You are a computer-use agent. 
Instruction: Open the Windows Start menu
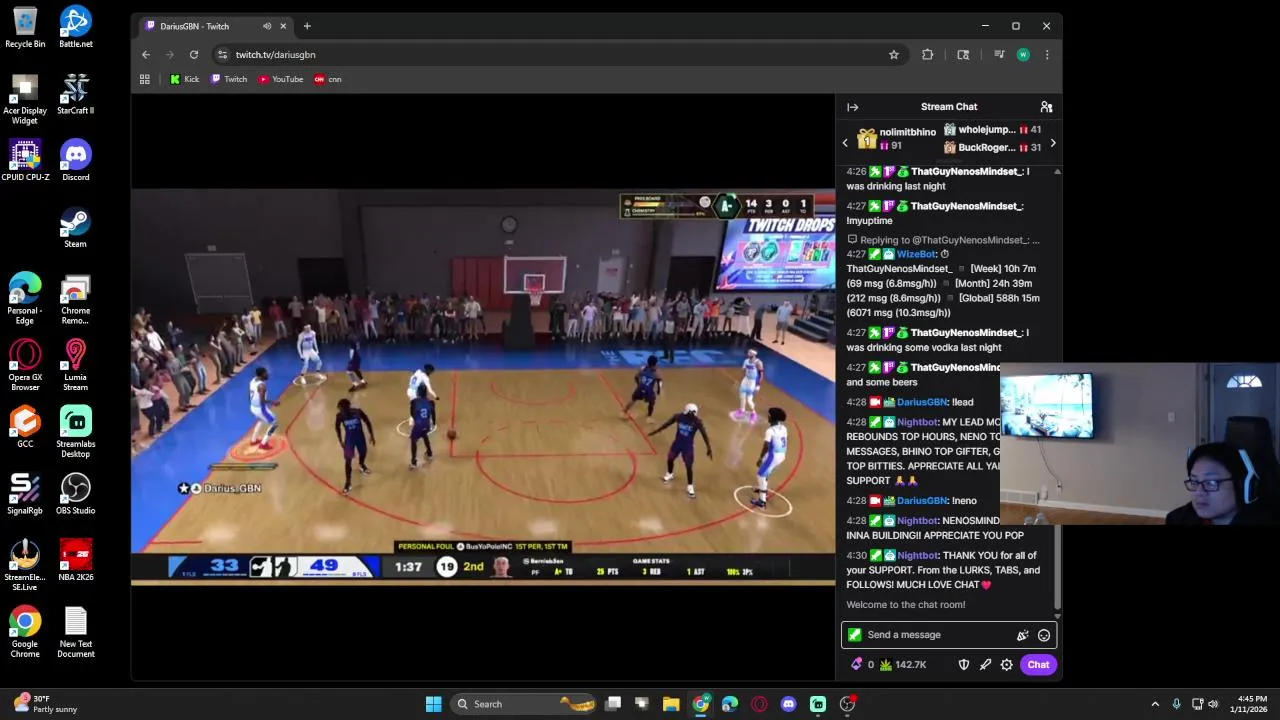[433, 704]
